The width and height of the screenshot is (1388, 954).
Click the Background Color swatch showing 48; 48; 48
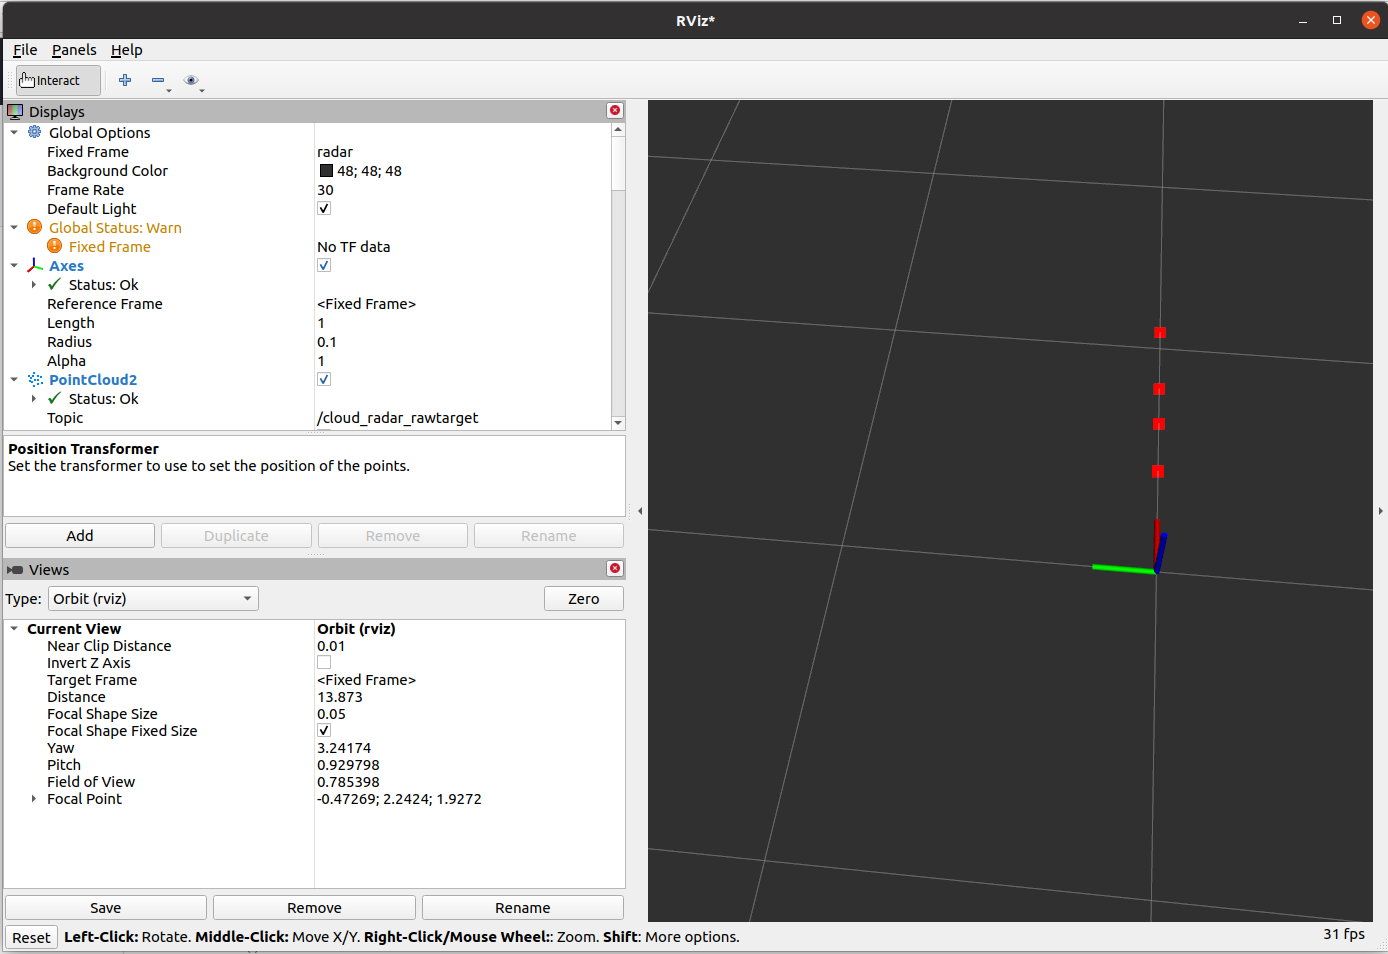point(325,170)
